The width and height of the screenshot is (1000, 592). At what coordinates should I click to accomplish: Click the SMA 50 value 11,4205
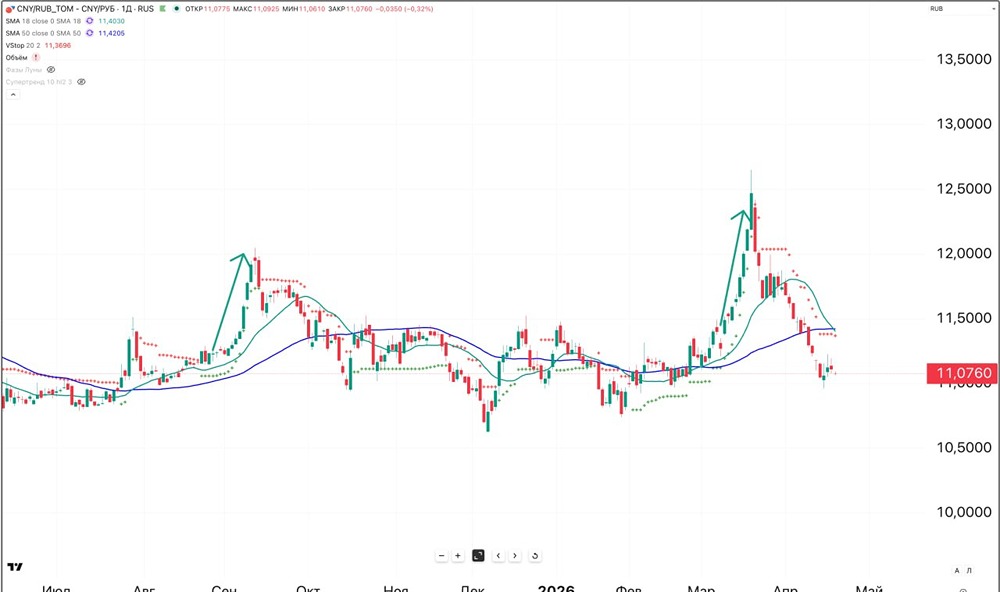[112, 33]
